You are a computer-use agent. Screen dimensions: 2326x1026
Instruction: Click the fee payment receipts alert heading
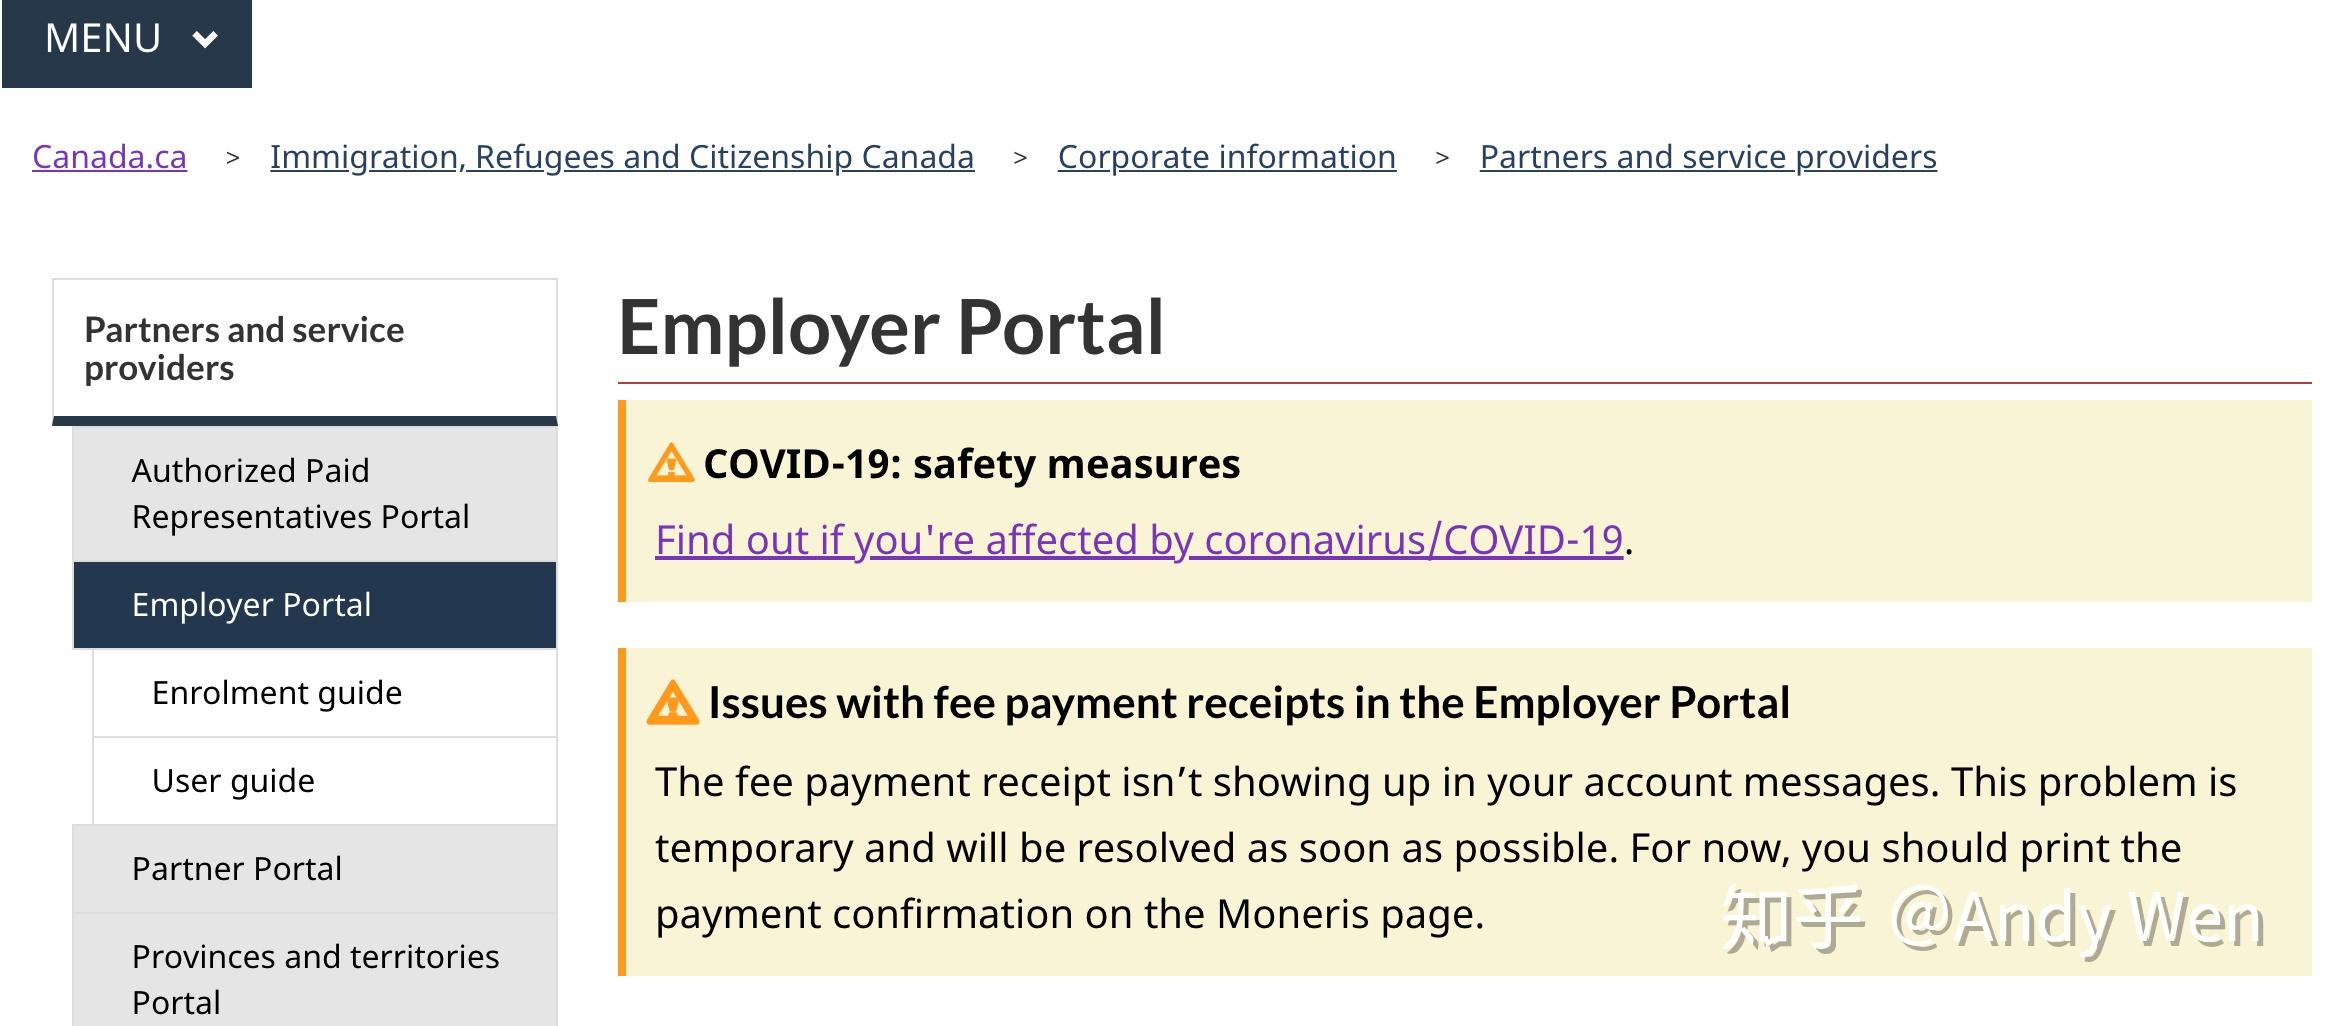[x=1248, y=703]
